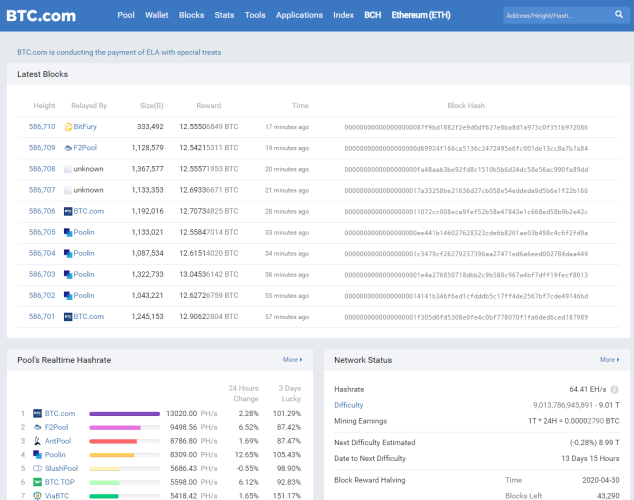Click reward 13.04536142 BTC
The width and height of the screenshot is (634, 500).
tap(209, 274)
